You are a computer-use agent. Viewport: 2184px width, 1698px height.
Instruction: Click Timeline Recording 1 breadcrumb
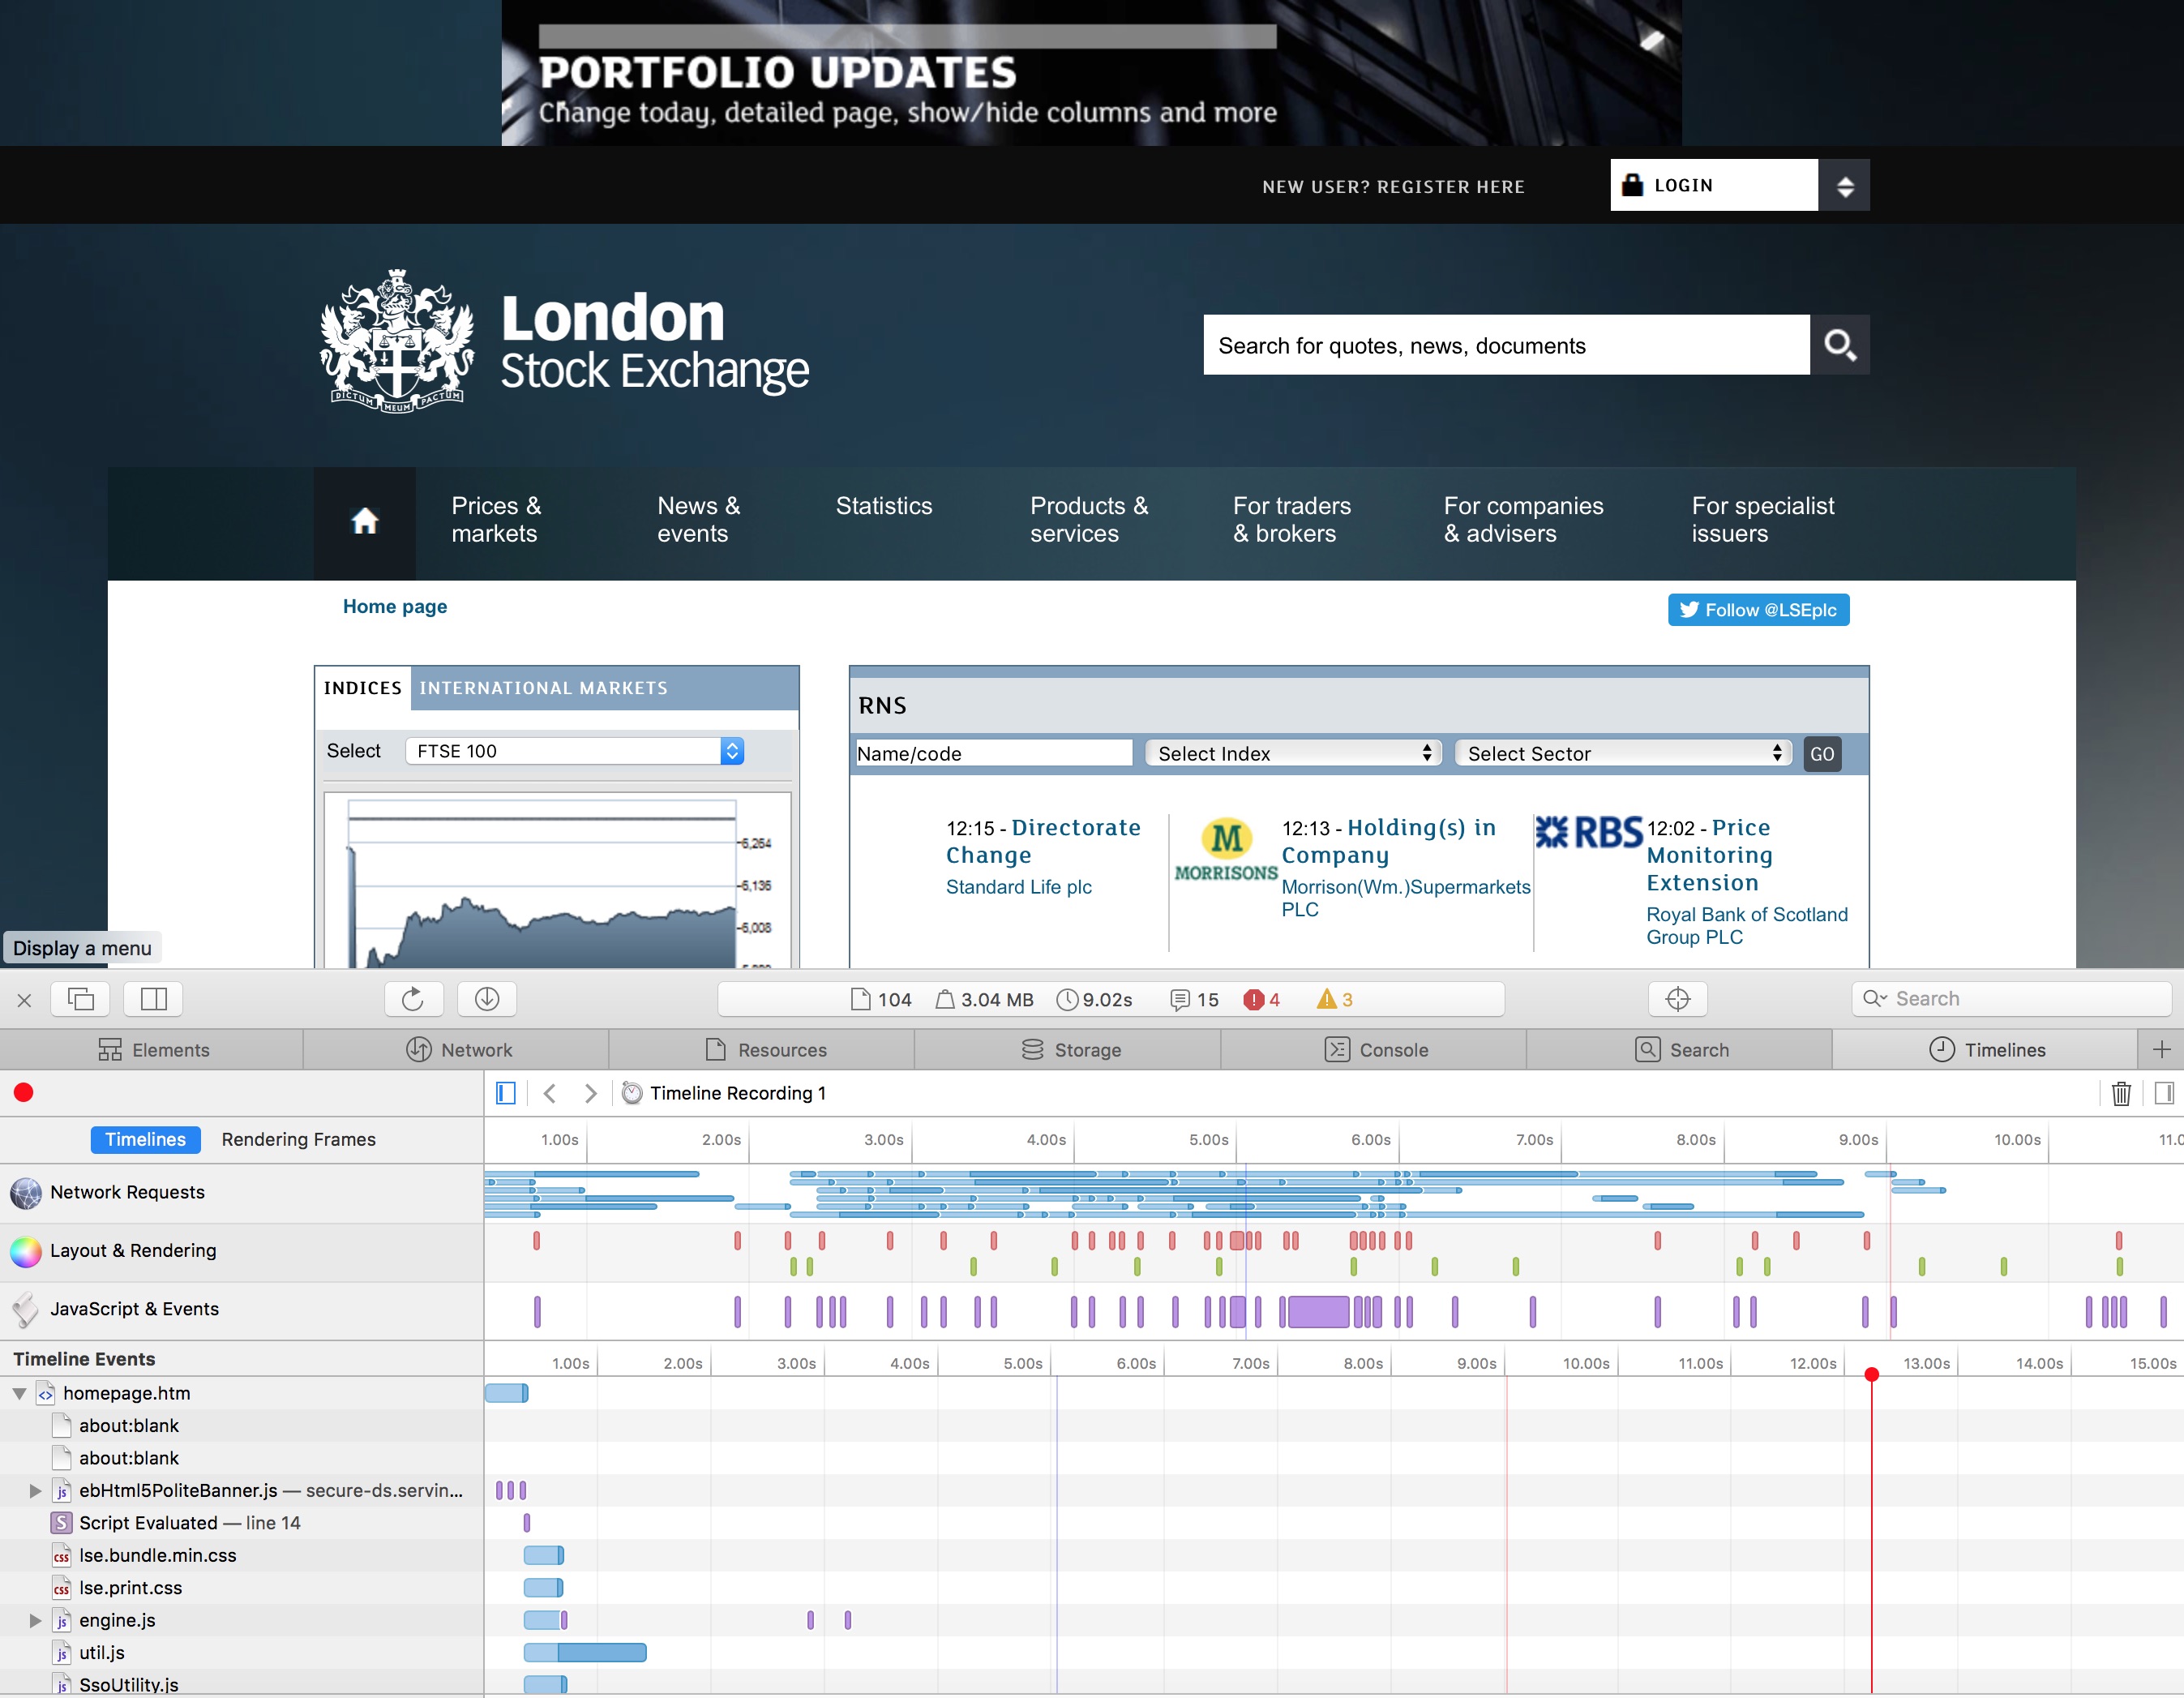725,1093
